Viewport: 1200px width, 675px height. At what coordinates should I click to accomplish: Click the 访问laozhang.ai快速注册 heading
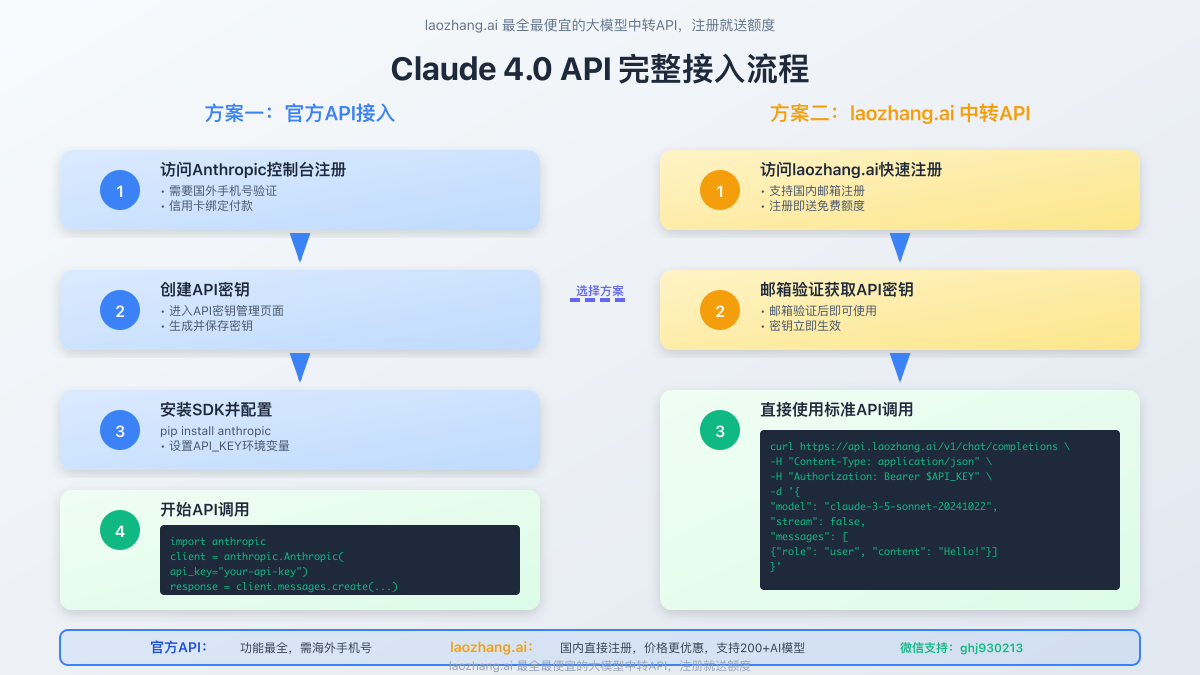tap(851, 170)
